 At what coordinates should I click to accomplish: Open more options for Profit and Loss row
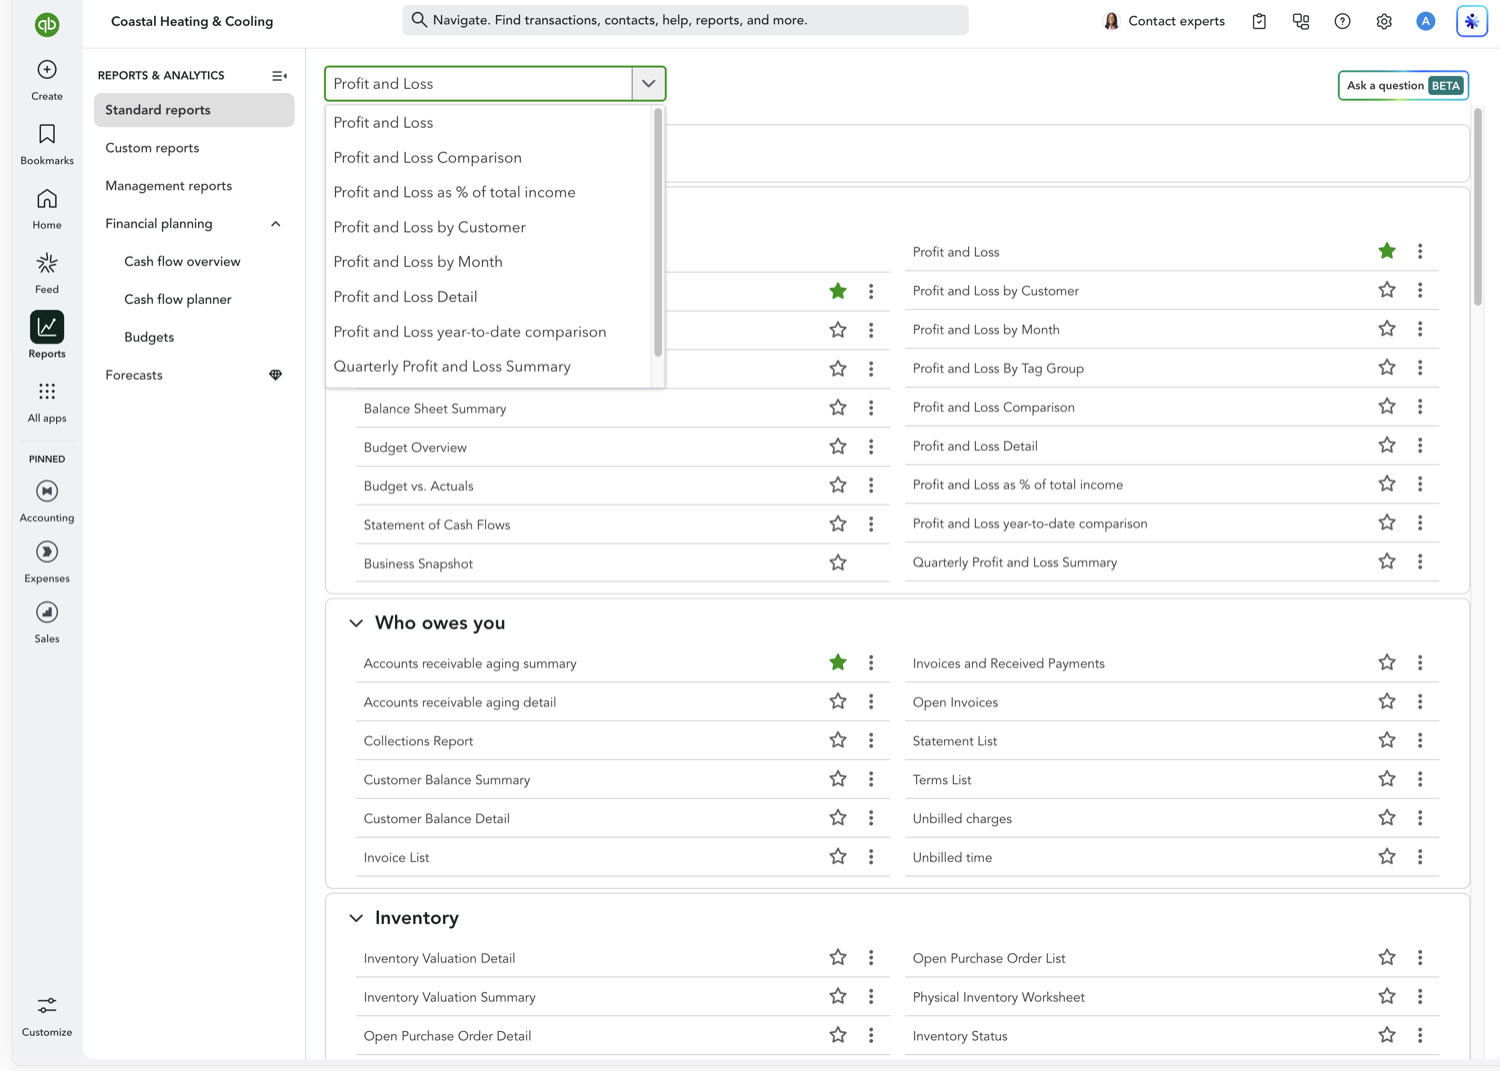click(x=1420, y=252)
